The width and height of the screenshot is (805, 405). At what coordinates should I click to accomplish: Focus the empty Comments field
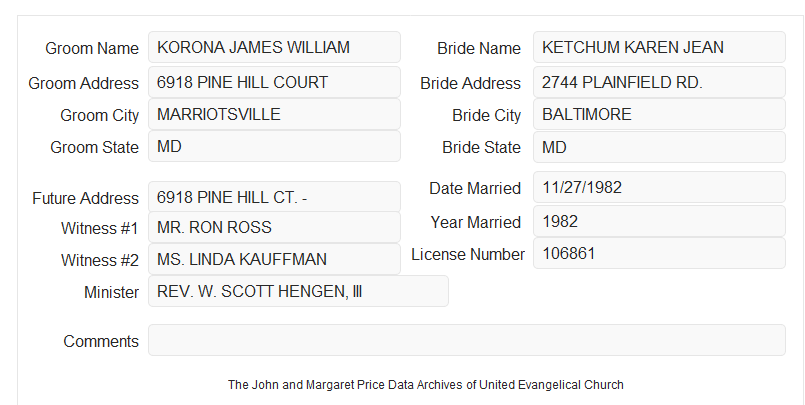(467, 340)
